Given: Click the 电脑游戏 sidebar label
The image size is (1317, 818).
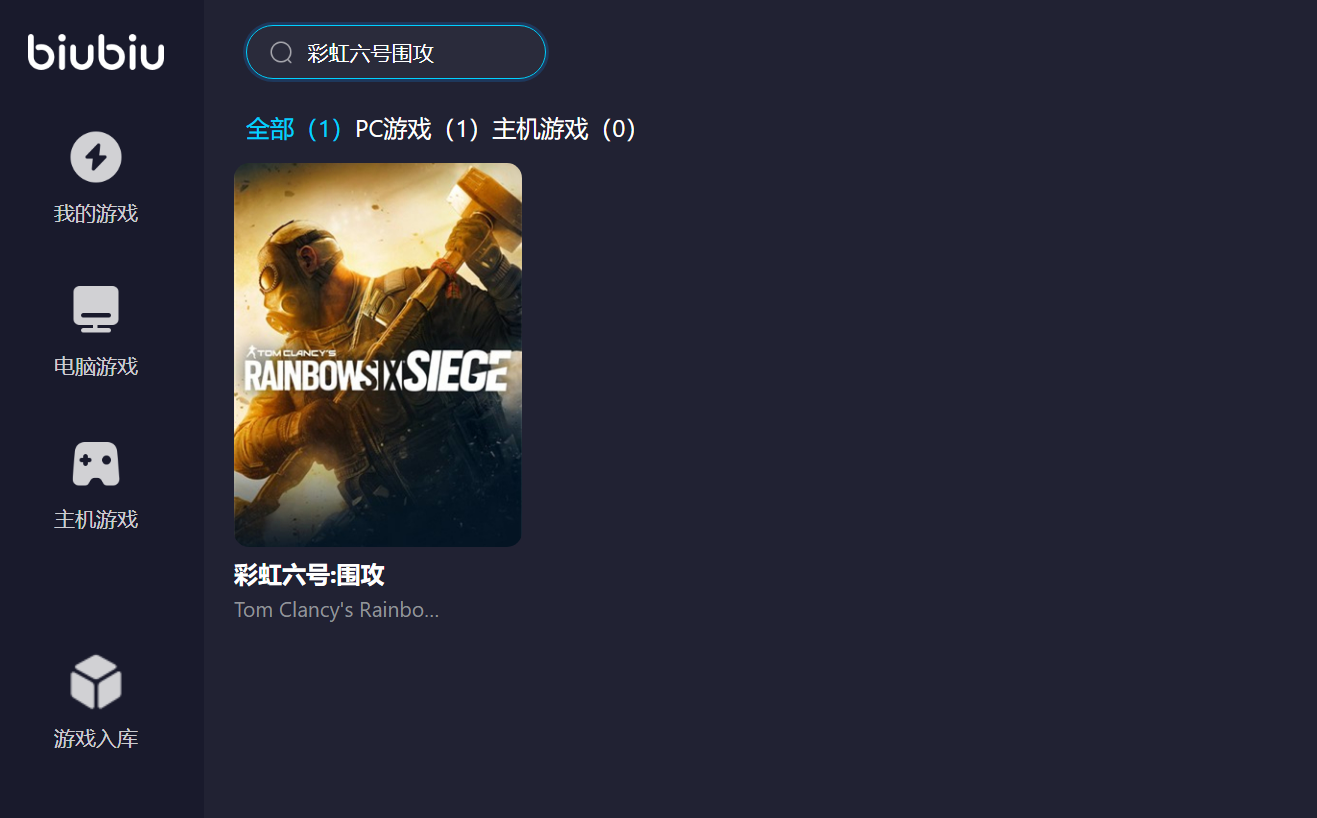Looking at the screenshot, I should tap(96, 366).
